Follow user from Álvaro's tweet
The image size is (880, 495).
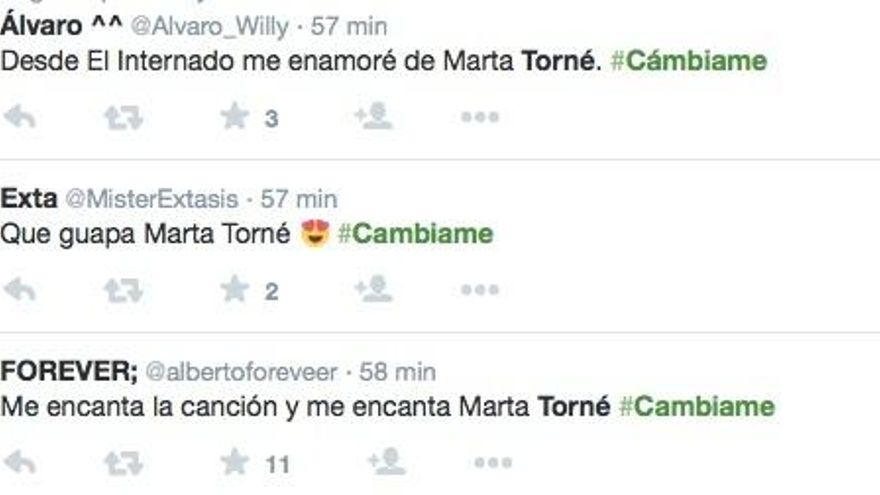click(372, 118)
